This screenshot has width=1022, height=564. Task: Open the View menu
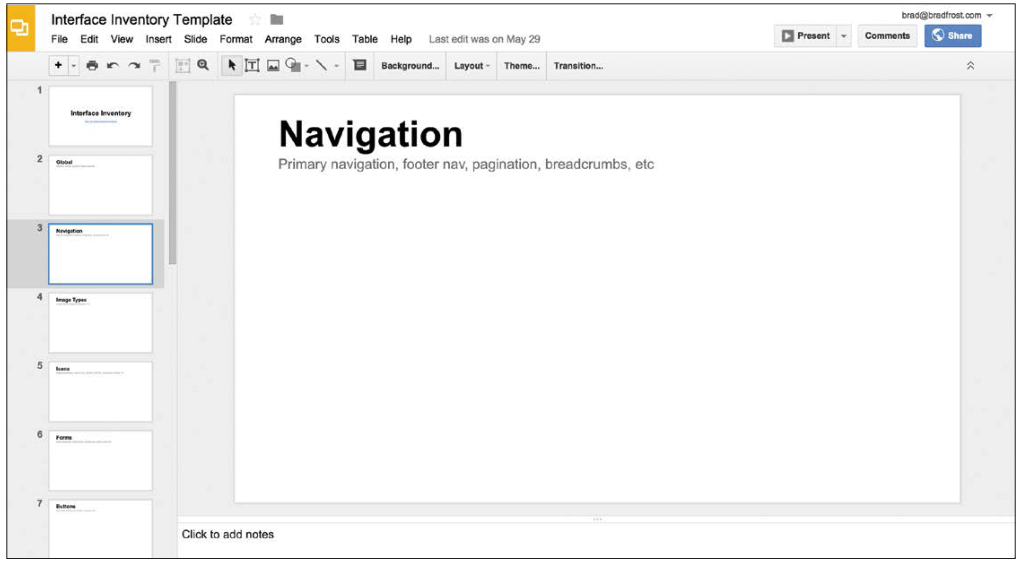point(122,39)
